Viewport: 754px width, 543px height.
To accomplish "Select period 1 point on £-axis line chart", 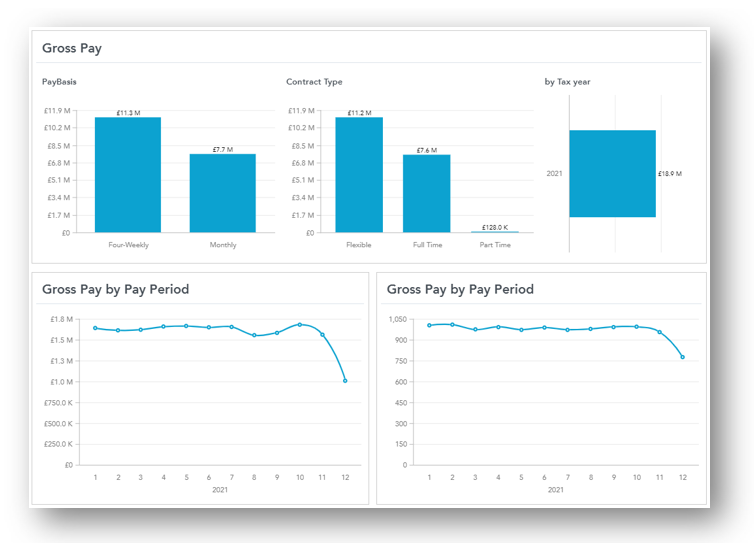I will click(95, 328).
